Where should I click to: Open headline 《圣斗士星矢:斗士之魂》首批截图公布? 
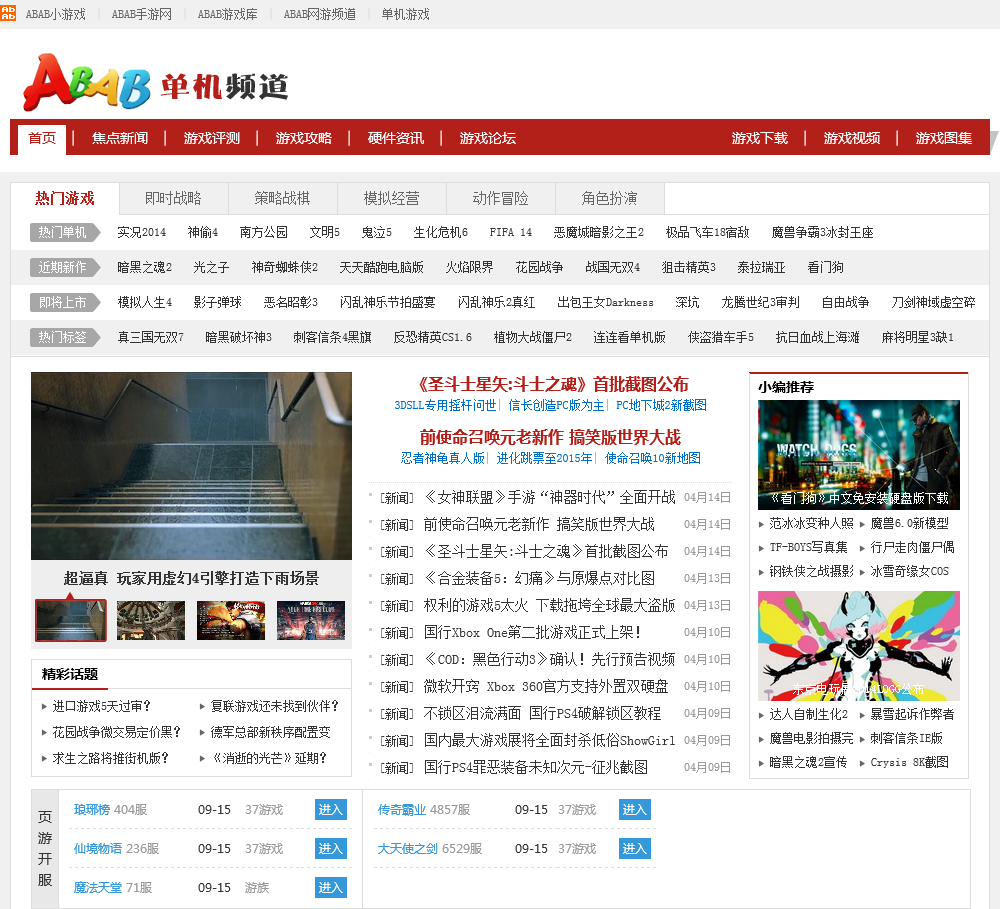553,384
